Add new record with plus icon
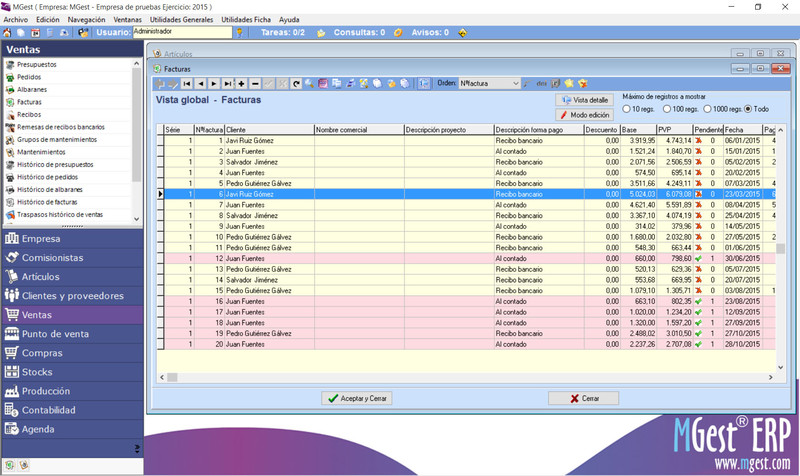 (241, 84)
